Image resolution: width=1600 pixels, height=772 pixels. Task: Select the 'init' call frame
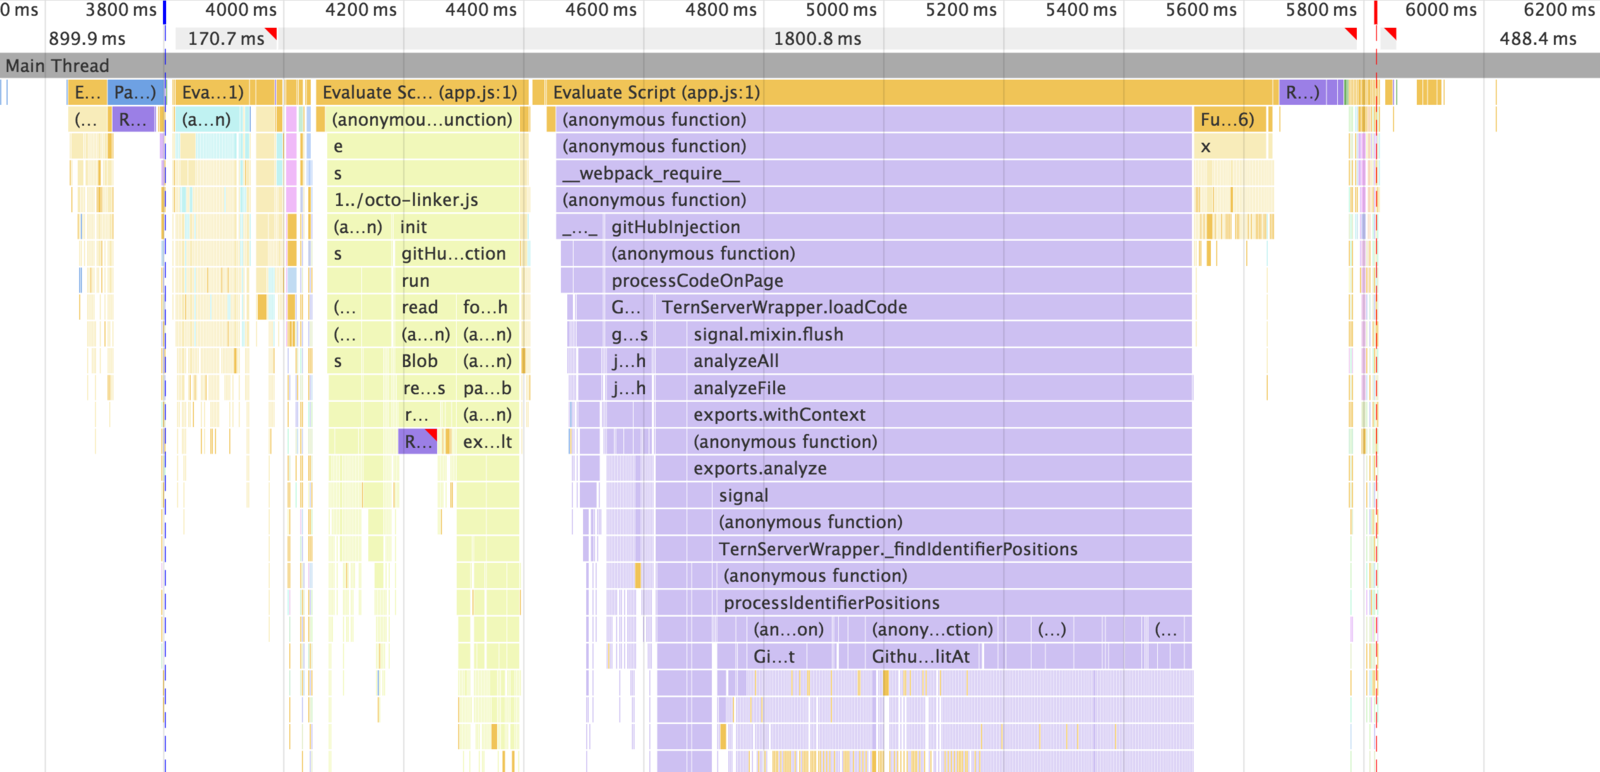(x=458, y=227)
